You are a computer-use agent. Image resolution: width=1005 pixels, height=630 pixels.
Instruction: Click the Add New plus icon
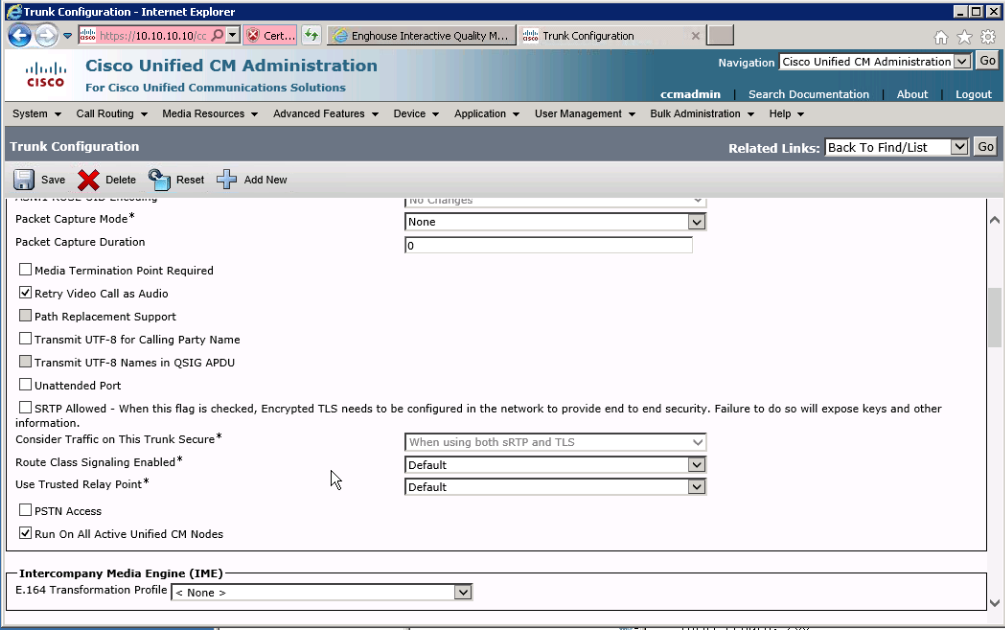coord(227,179)
